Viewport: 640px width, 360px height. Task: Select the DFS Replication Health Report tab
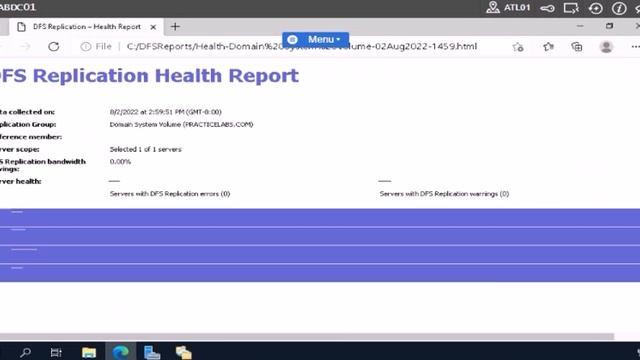pos(86,27)
